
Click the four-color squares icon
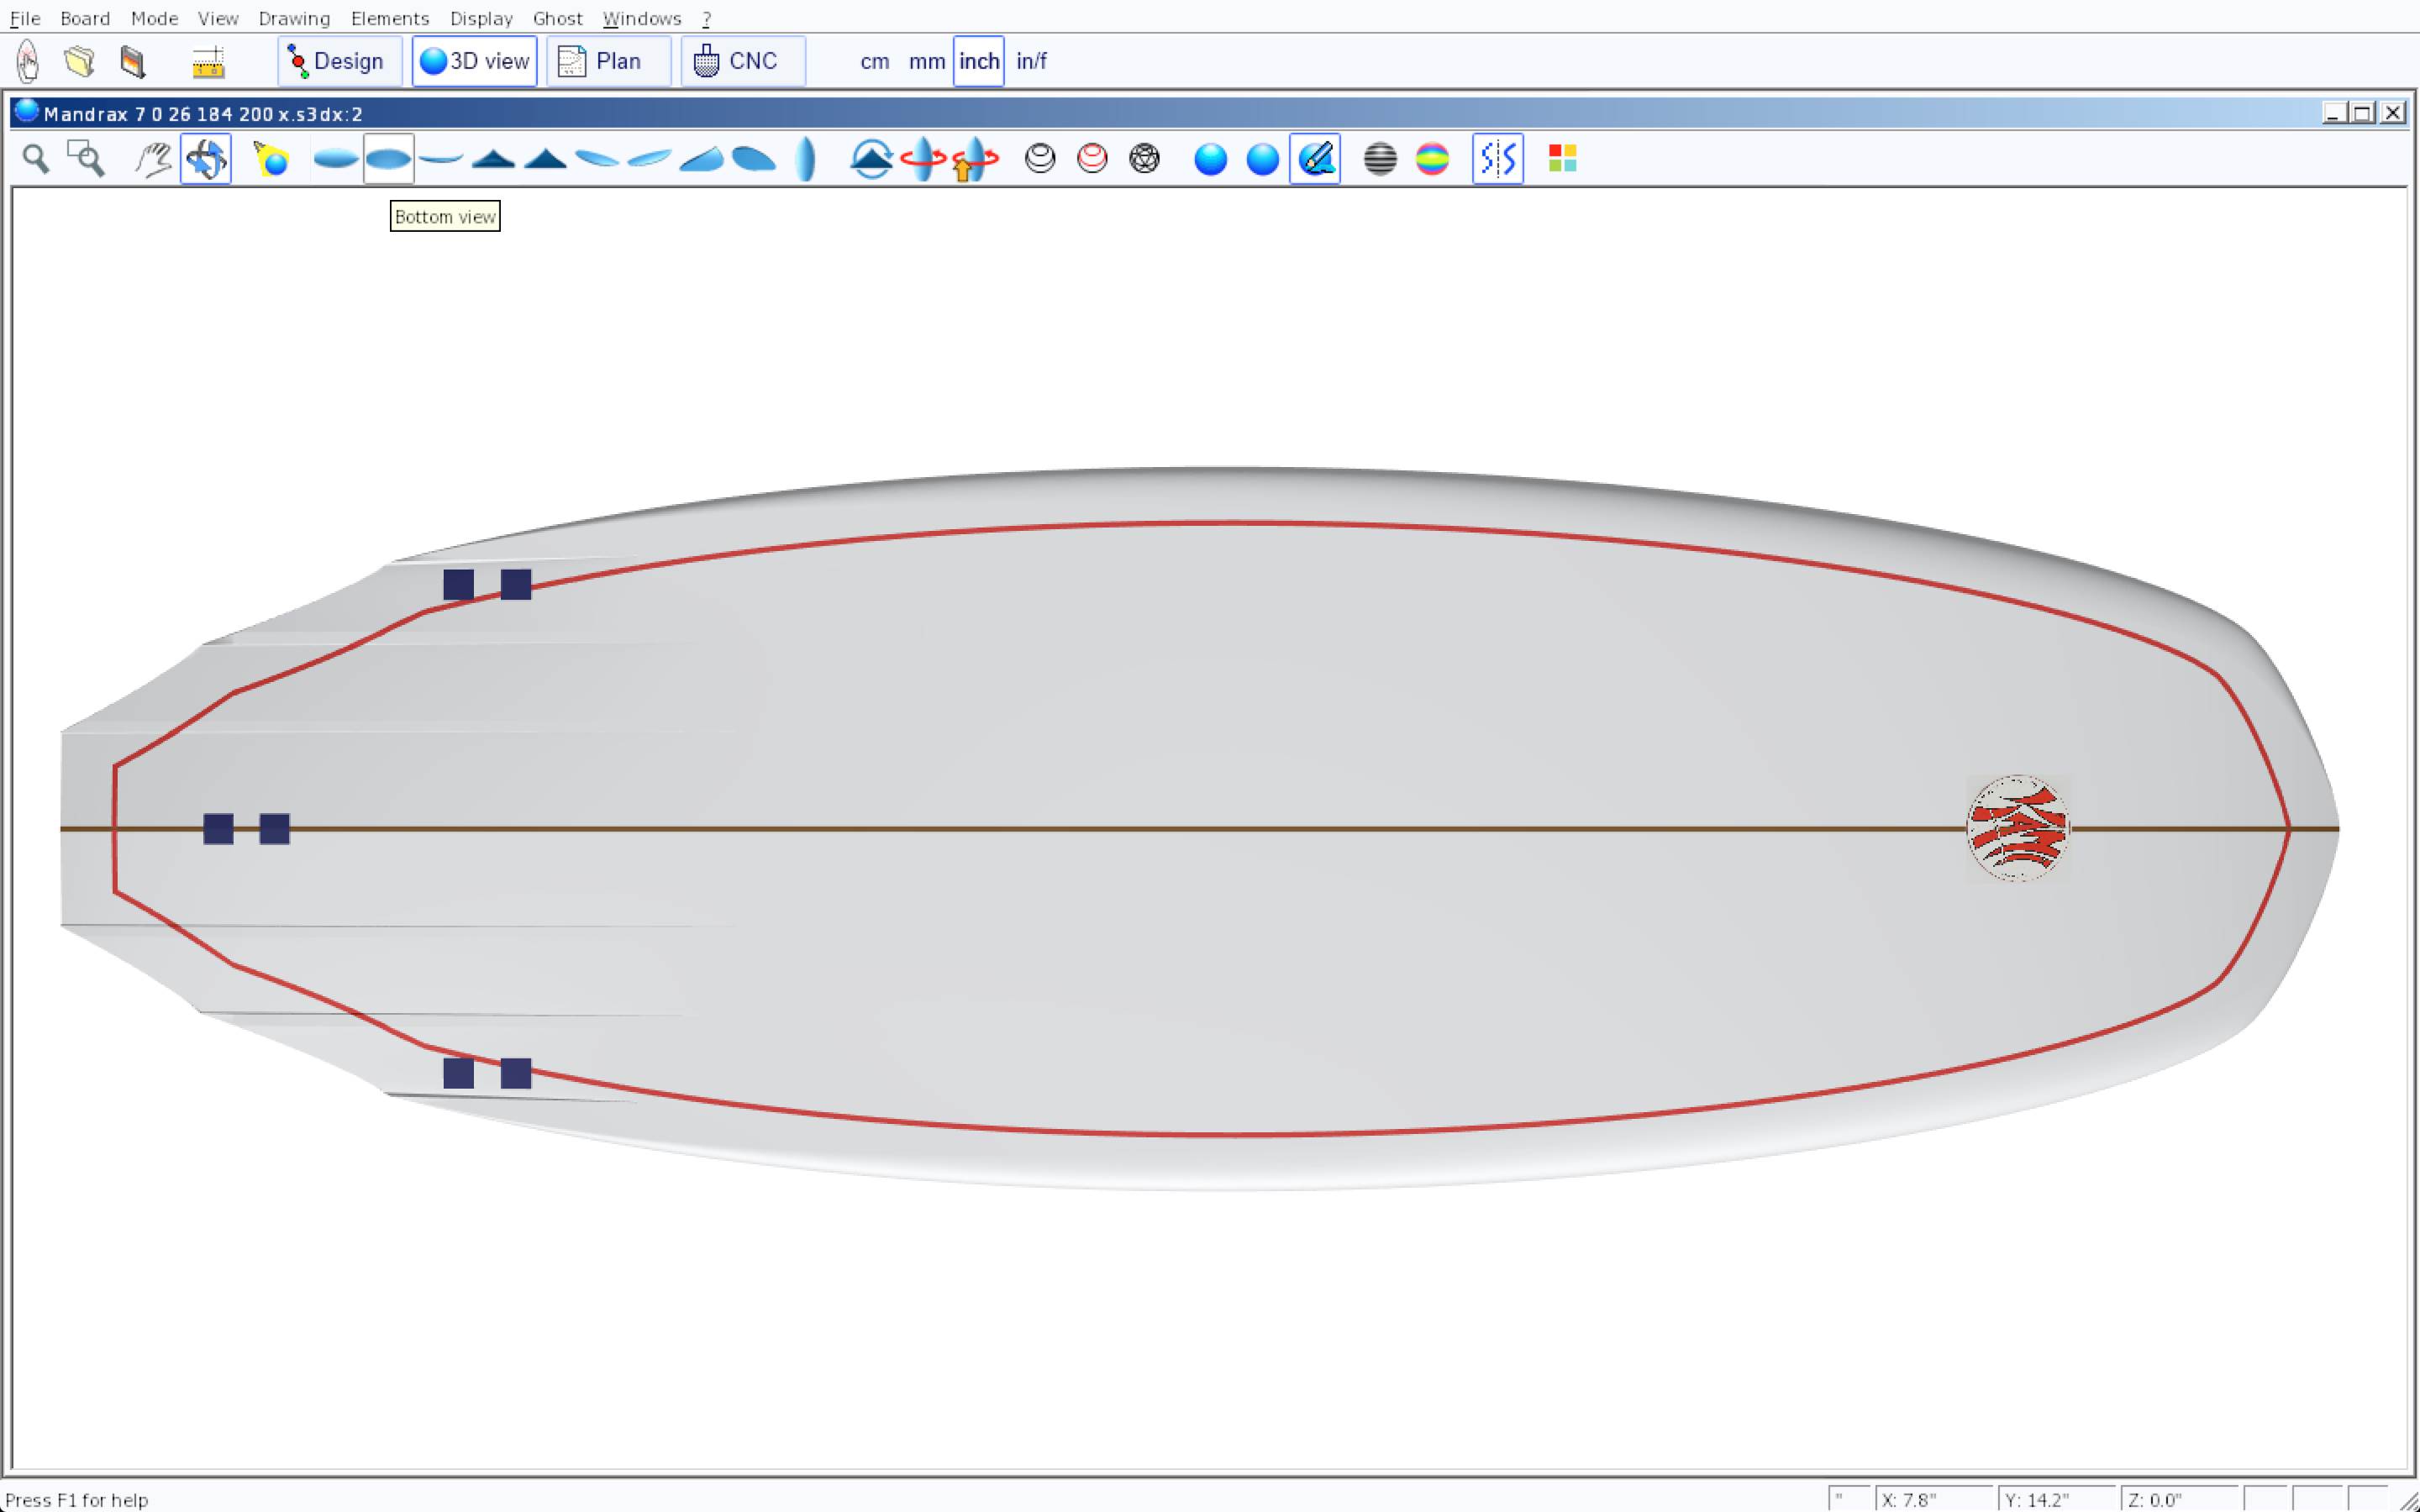click(1562, 159)
